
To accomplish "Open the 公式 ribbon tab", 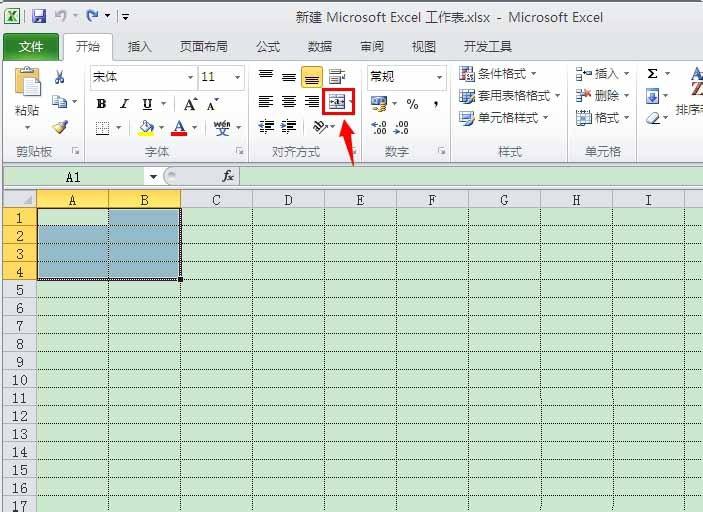I will [268, 47].
